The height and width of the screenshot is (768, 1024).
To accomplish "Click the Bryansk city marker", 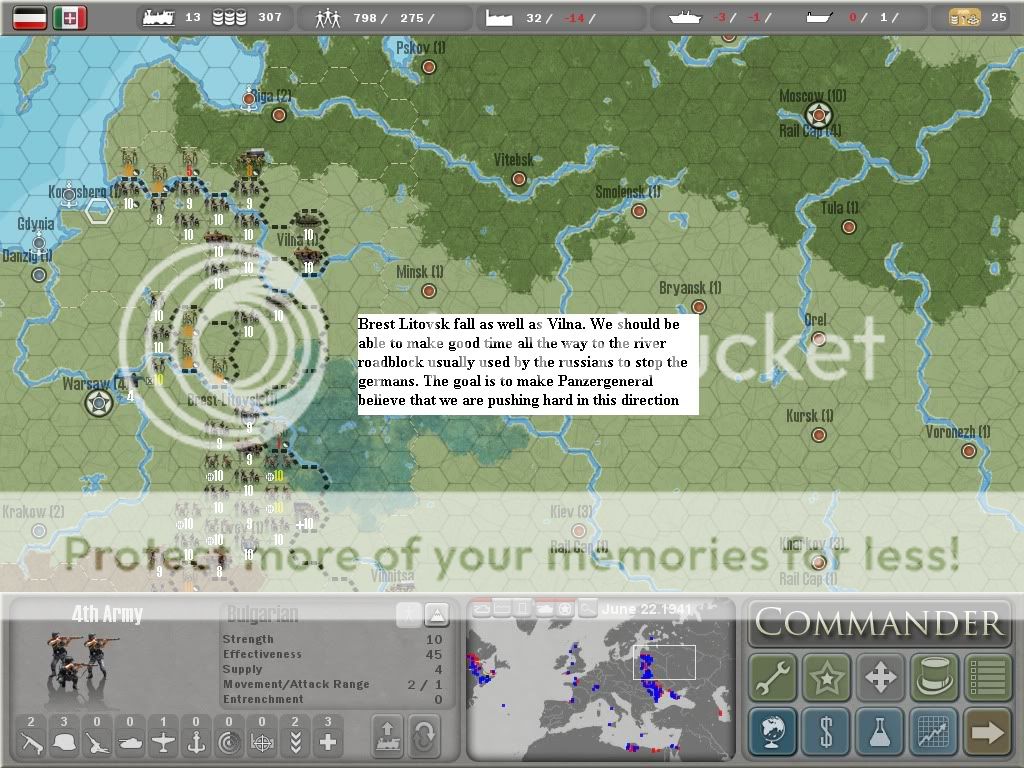I will (699, 306).
